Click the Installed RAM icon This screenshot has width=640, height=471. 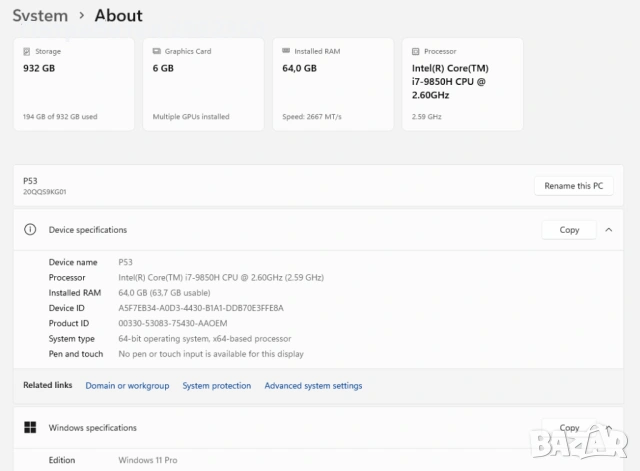pyautogui.click(x=287, y=51)
